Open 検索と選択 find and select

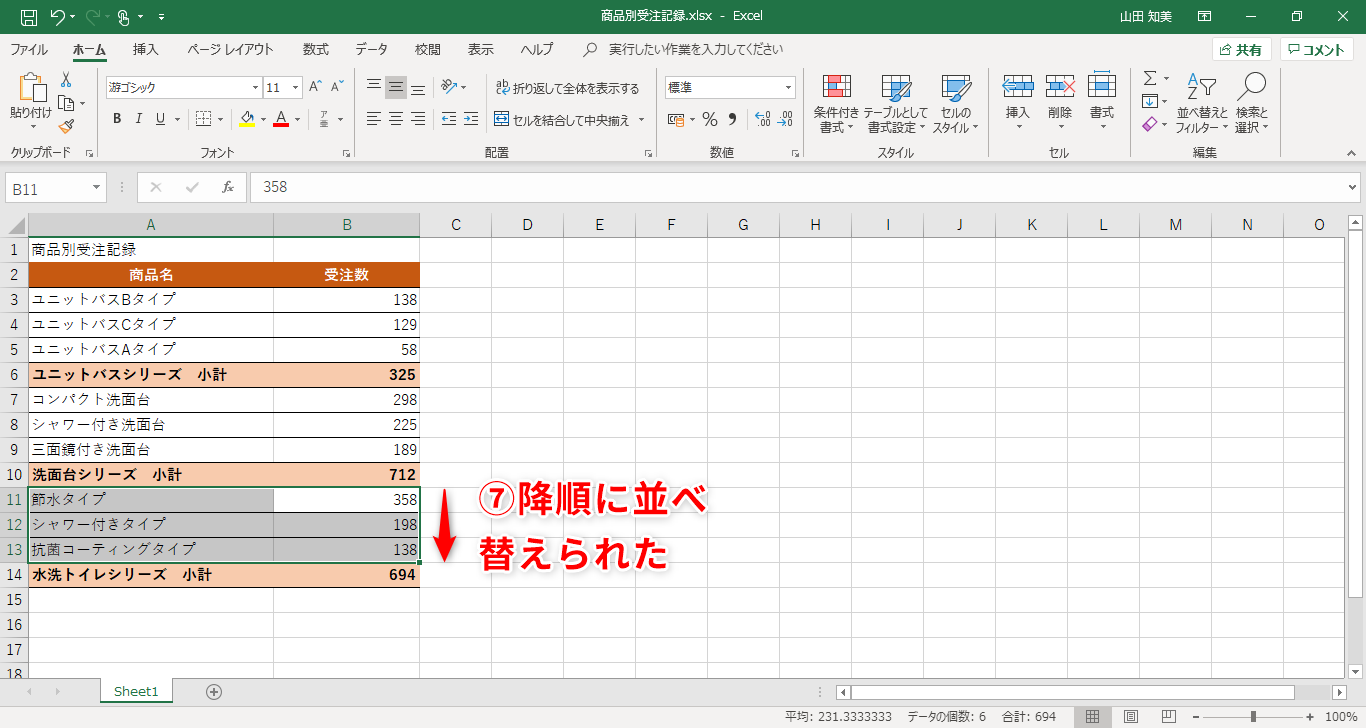point(1251,104)
